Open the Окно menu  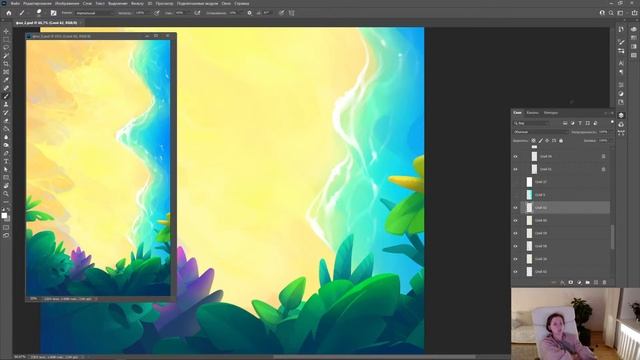pos(226,3)
